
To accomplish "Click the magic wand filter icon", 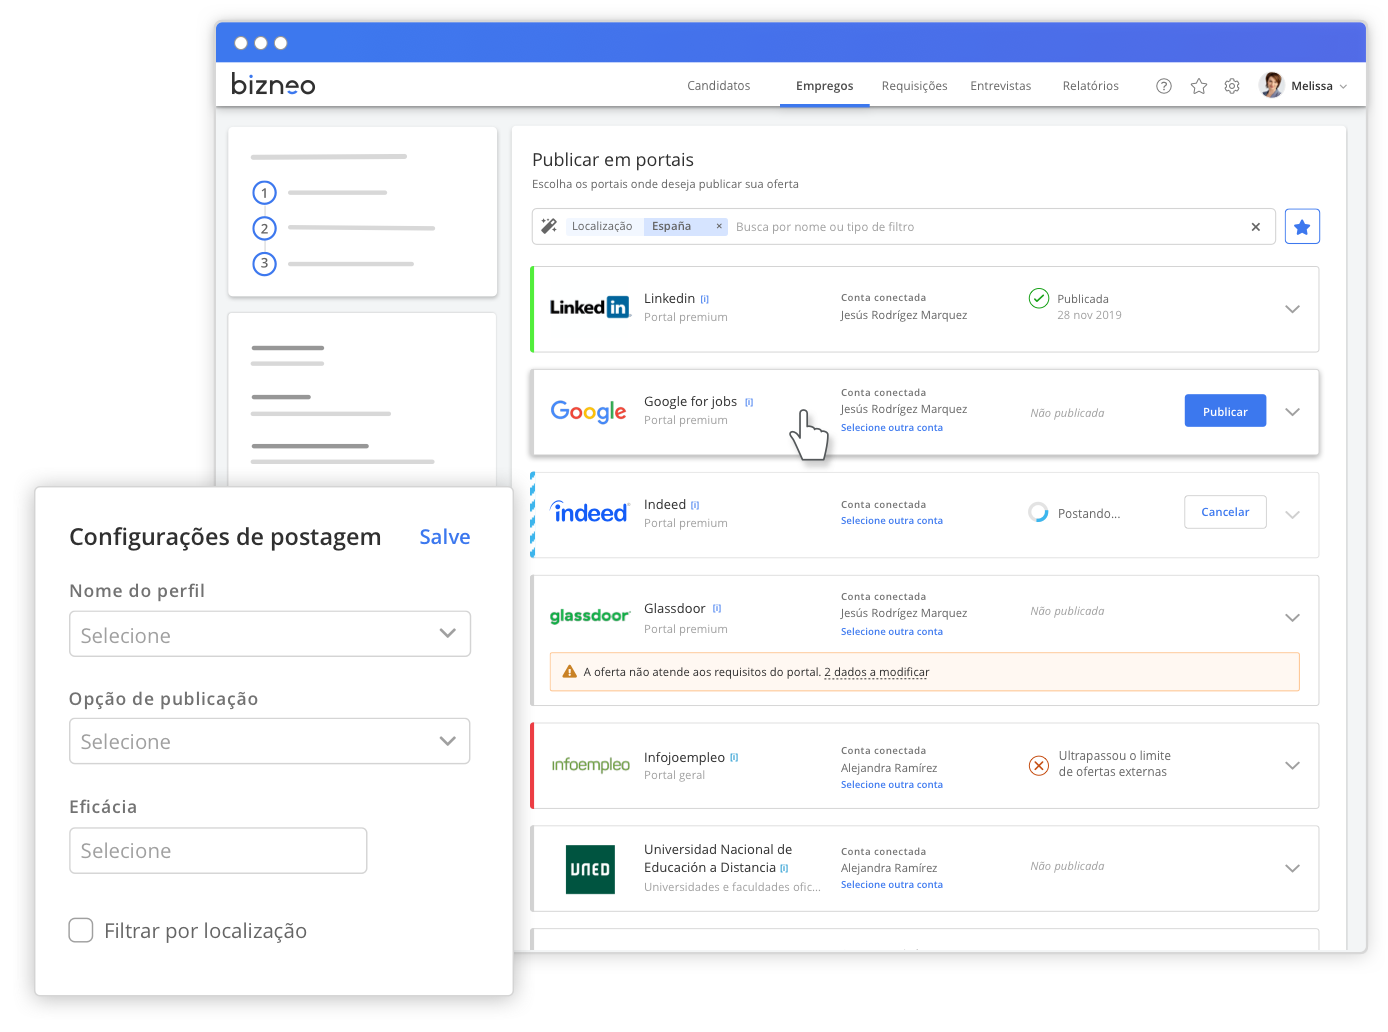I will tap(549, 226).
